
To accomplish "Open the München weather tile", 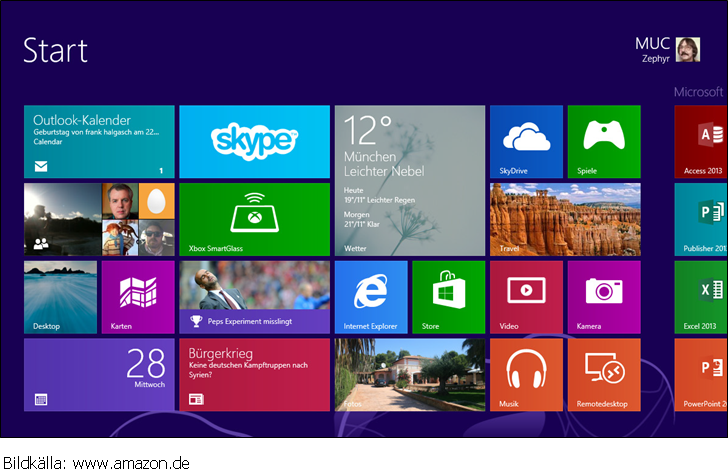I will [409, 180].
